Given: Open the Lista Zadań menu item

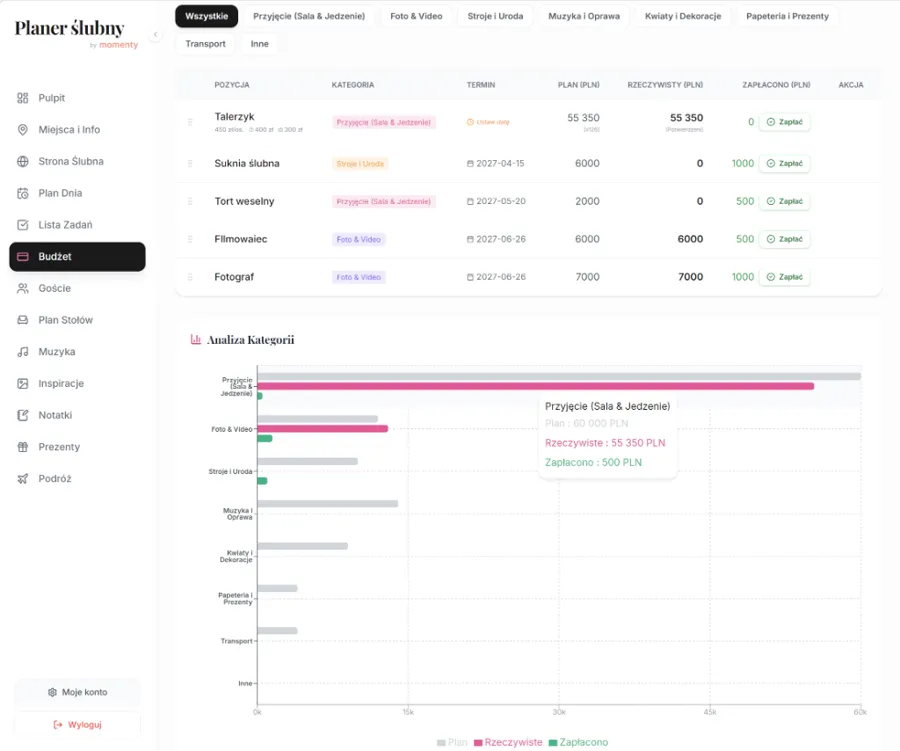Looking at the screenshot, I should tap(65, 225).
